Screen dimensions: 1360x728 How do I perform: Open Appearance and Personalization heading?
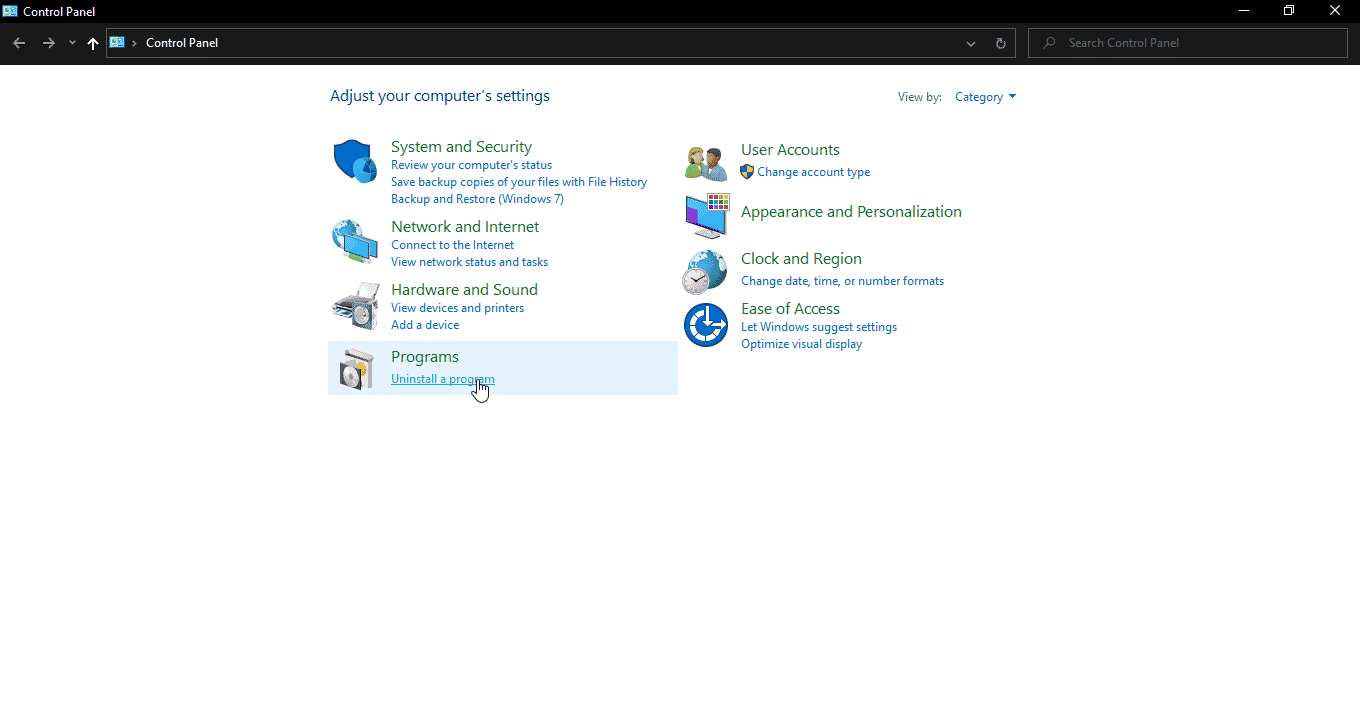point(851,212)
